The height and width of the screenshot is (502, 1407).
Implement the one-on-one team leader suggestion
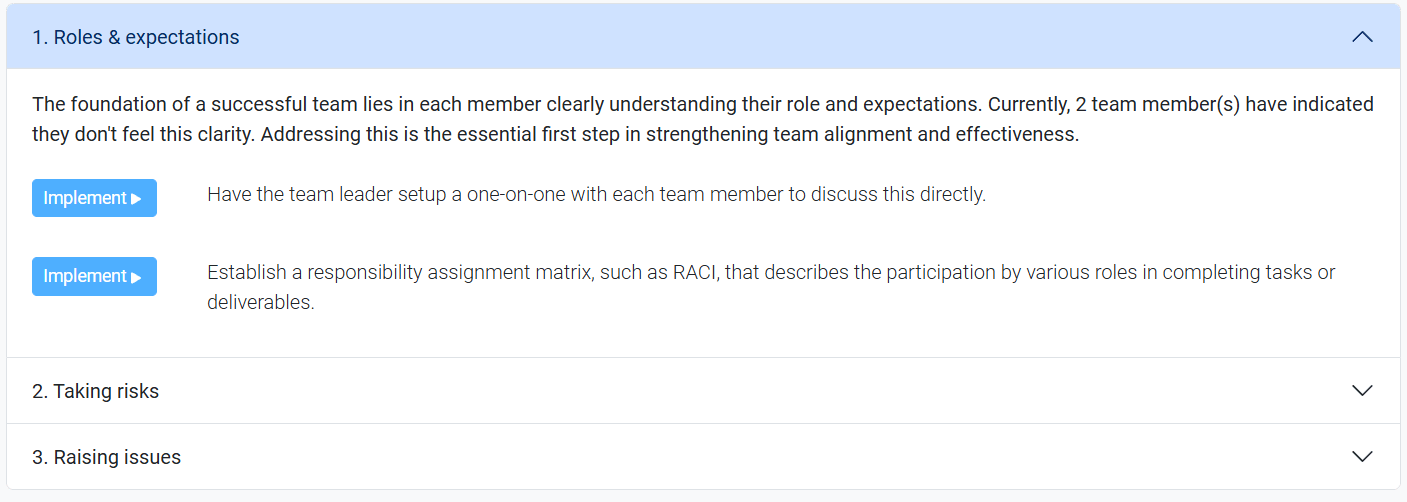(x=94, y=198)
